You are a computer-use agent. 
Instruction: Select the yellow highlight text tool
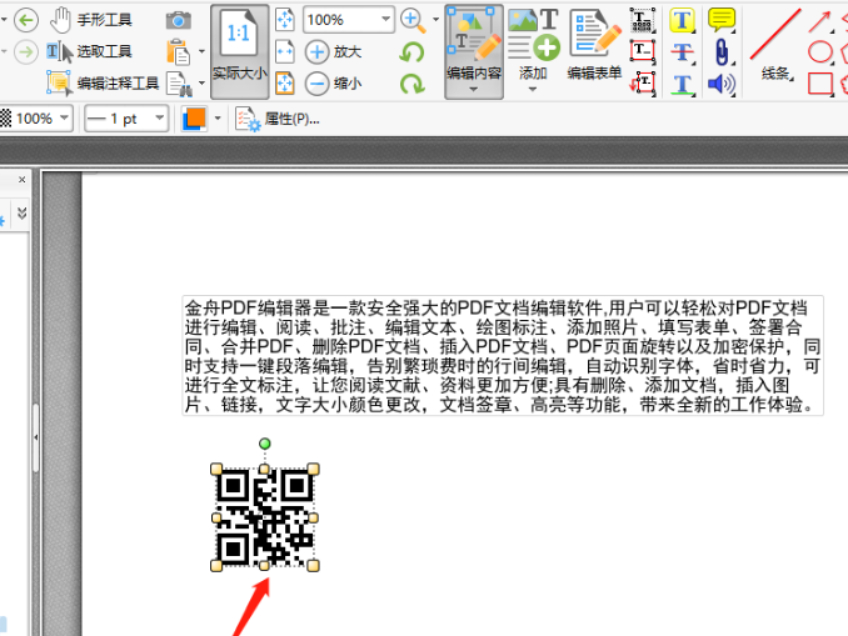click(682, 21)
